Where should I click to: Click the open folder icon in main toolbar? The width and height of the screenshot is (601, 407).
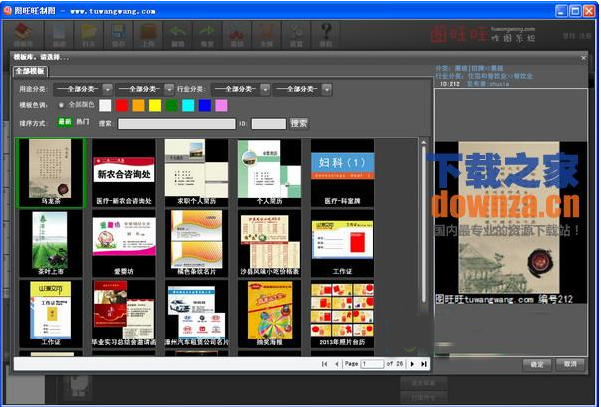[89, 34]
